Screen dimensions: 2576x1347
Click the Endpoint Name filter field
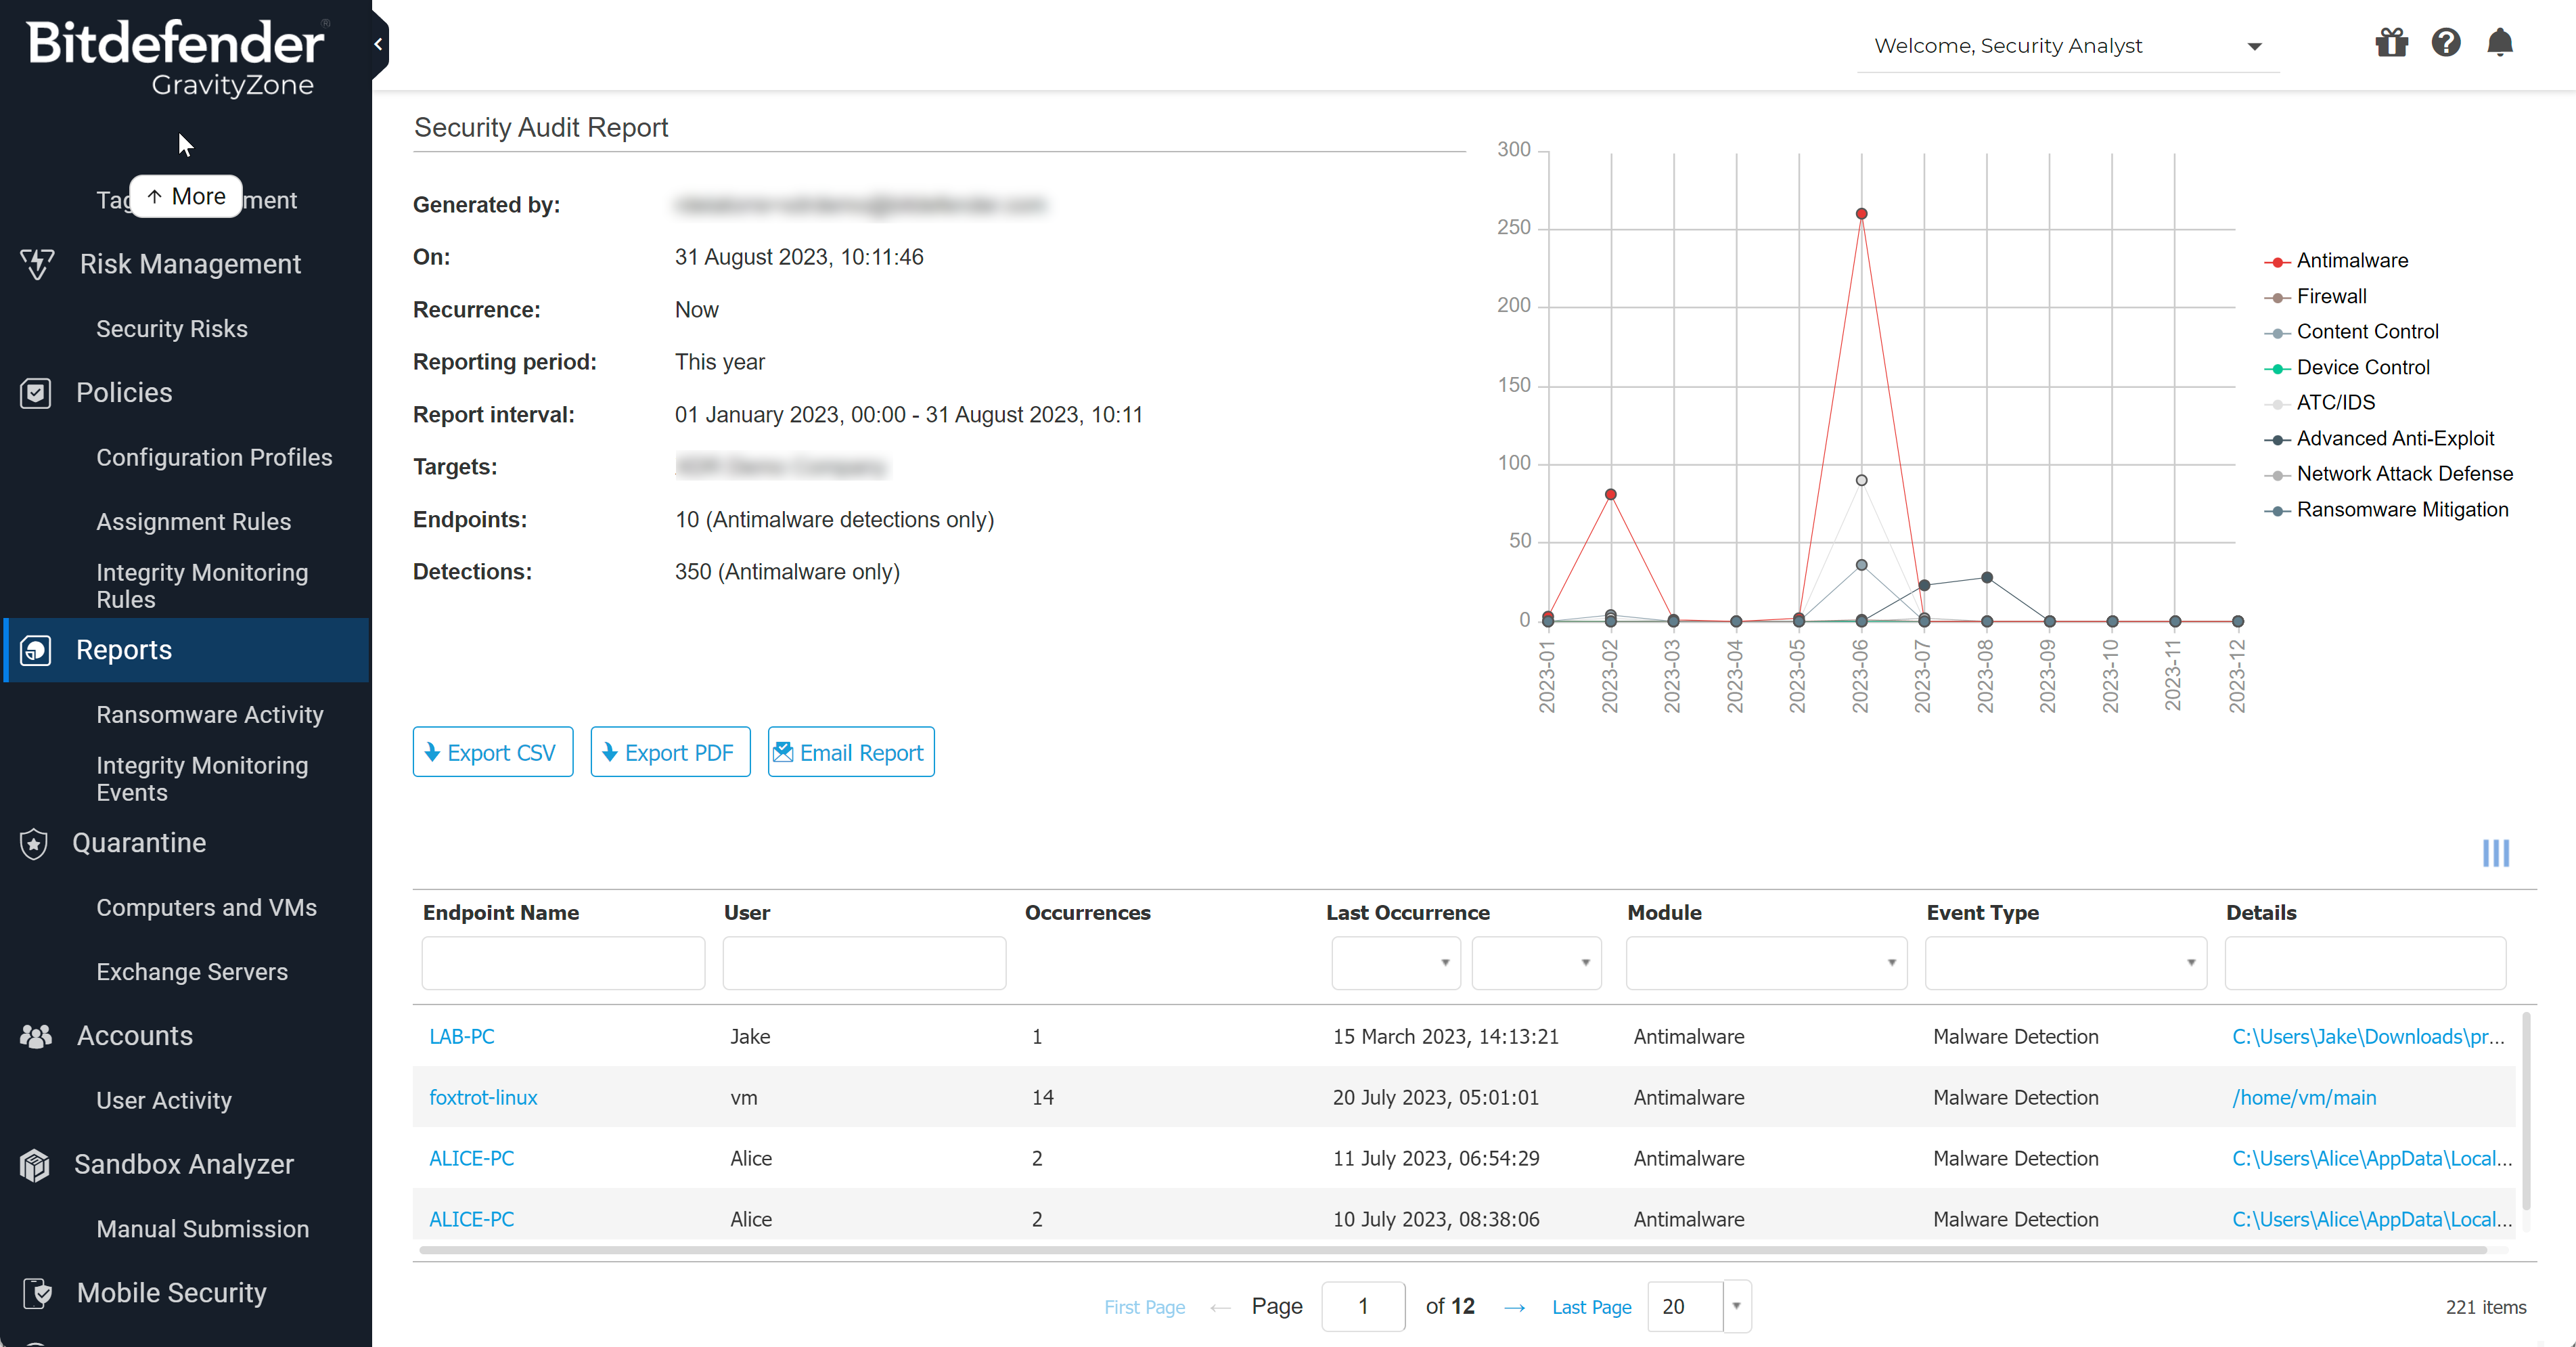(563, 963)
